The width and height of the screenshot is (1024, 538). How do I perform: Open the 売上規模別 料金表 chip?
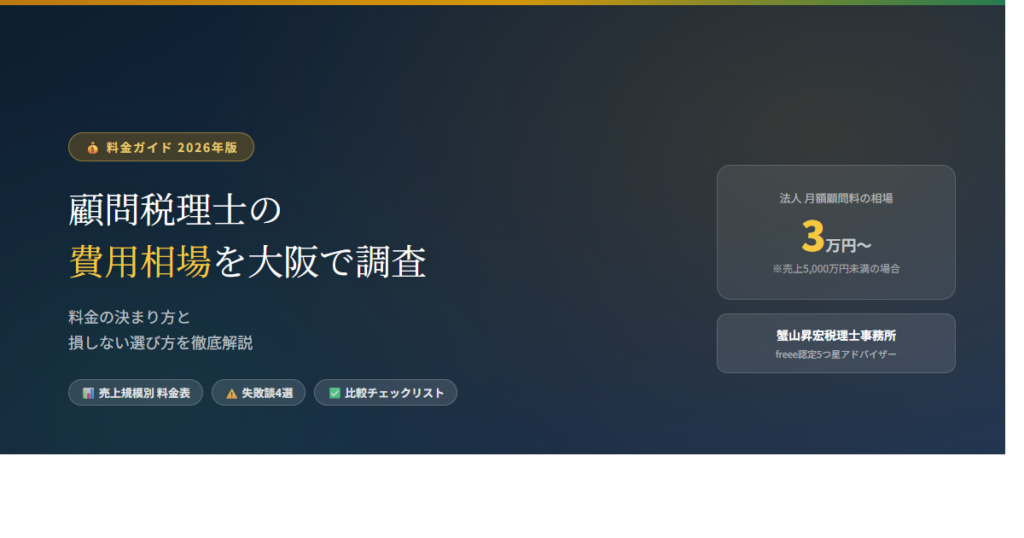(136, 393)
